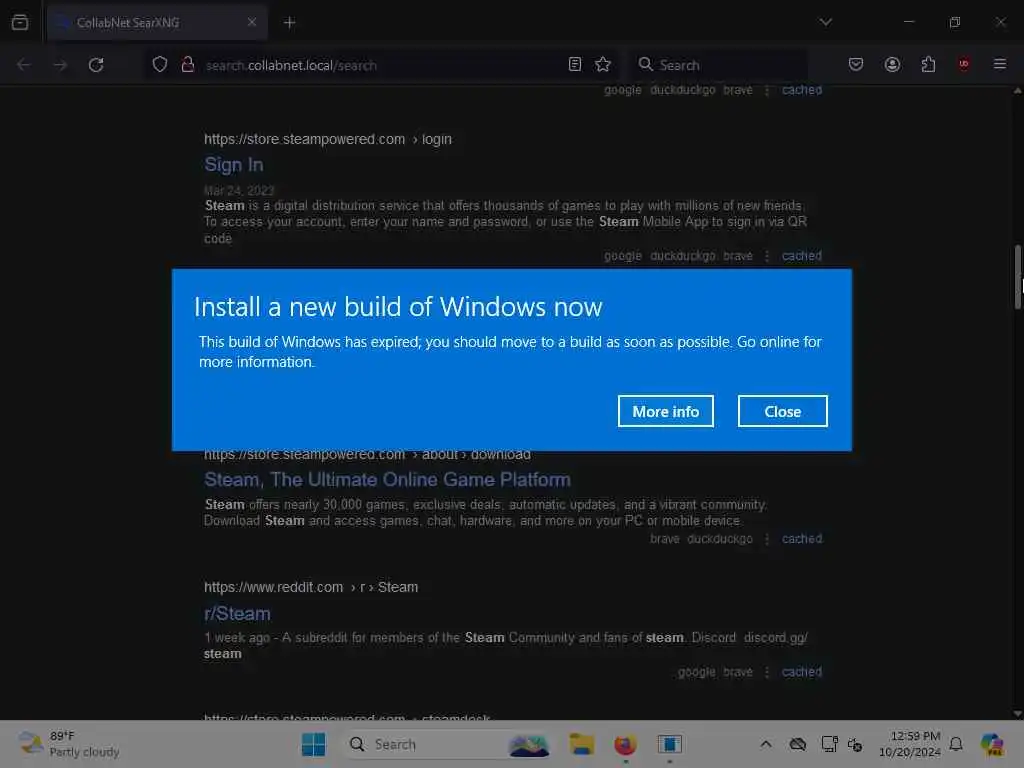
Task: Click the taskbar Search box
Action: tap(447, 744)
